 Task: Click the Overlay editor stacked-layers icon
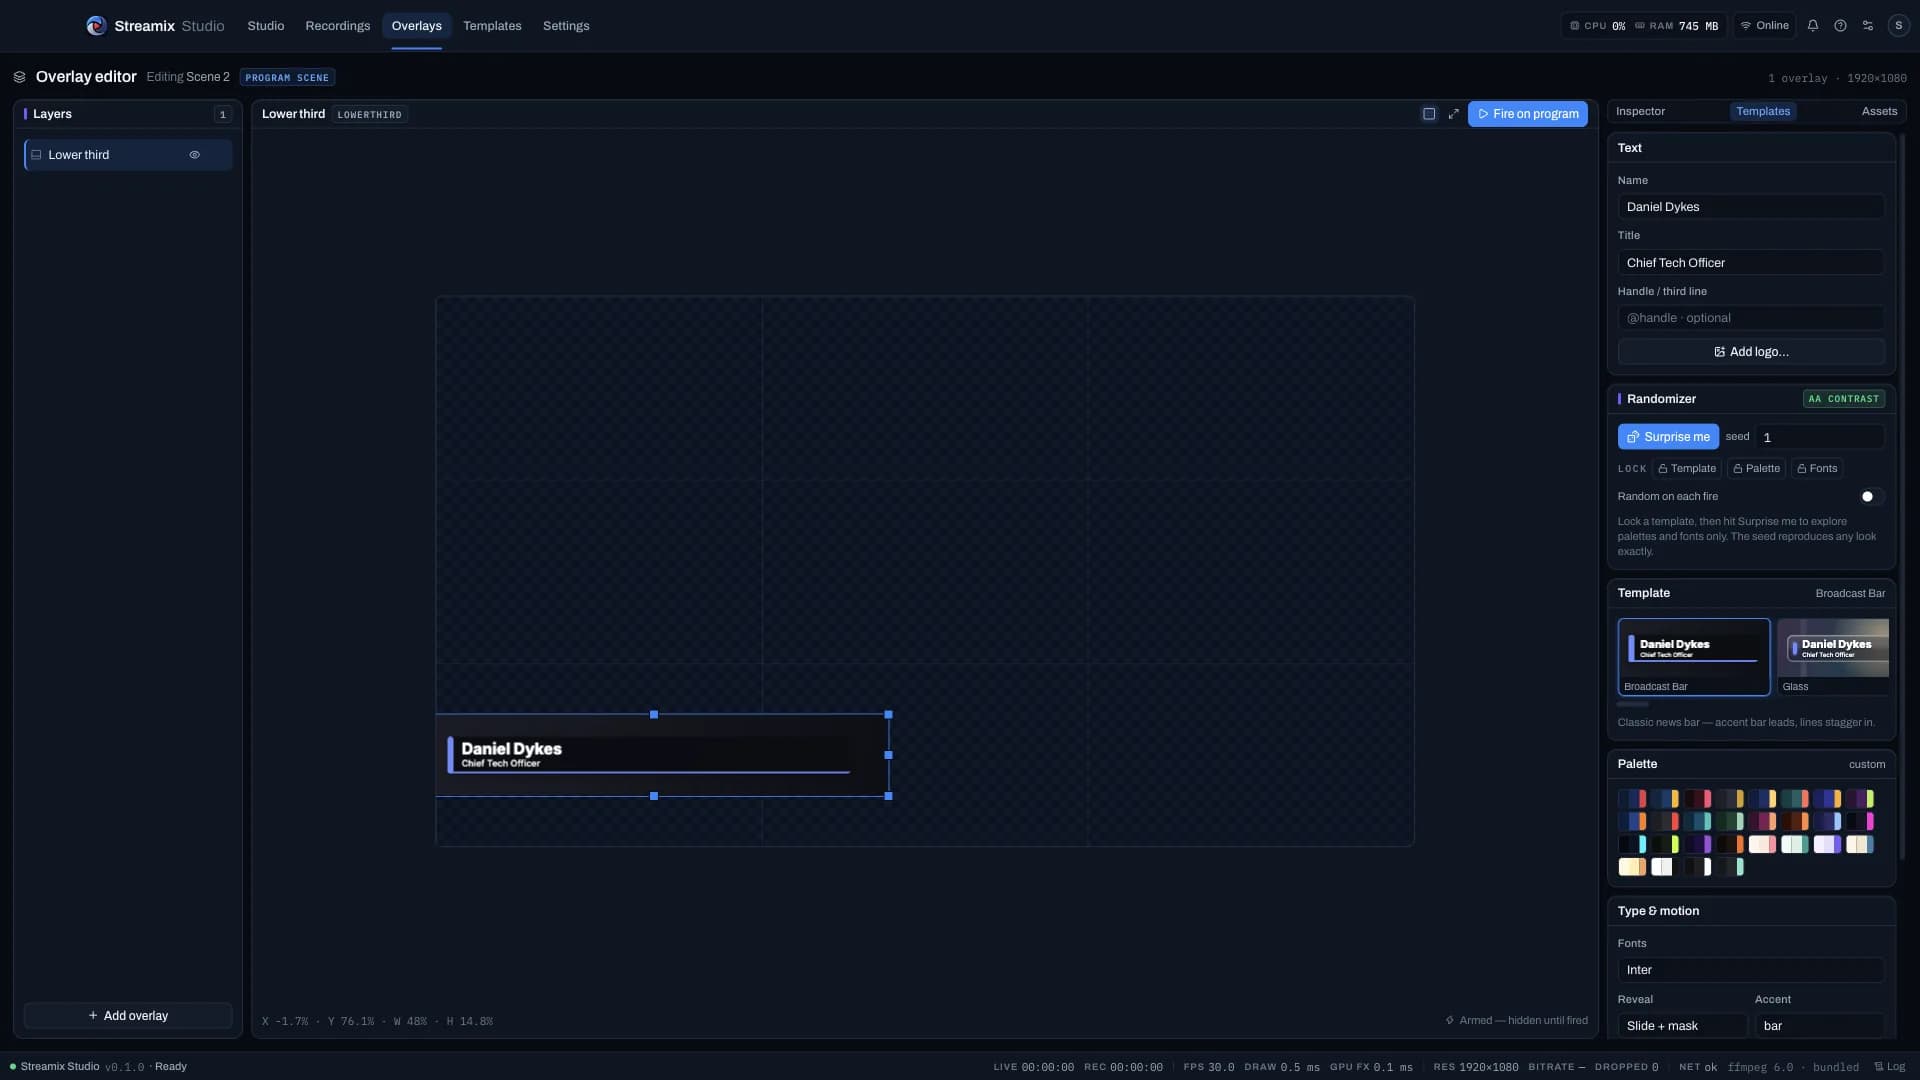coord(19,77)
